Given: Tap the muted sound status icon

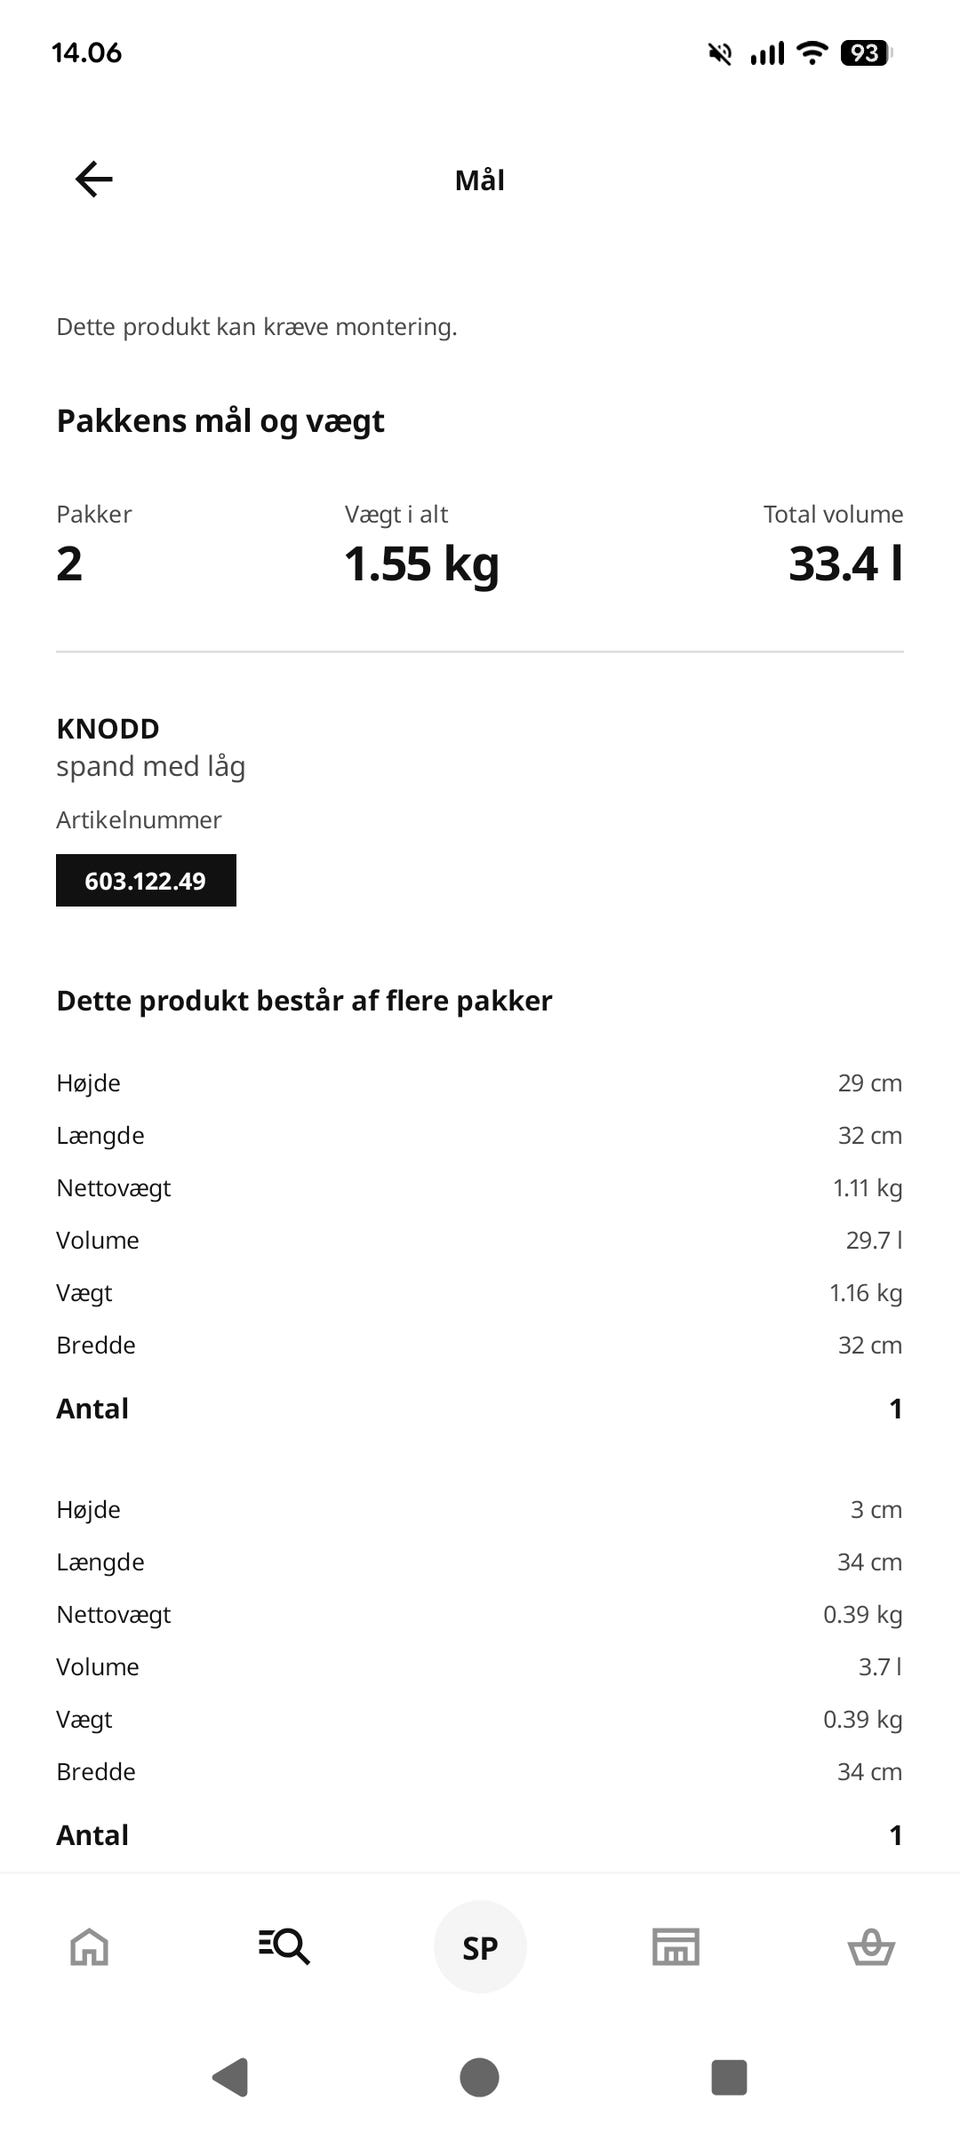Looking at the screenshot, I should (x=720, y=53).
